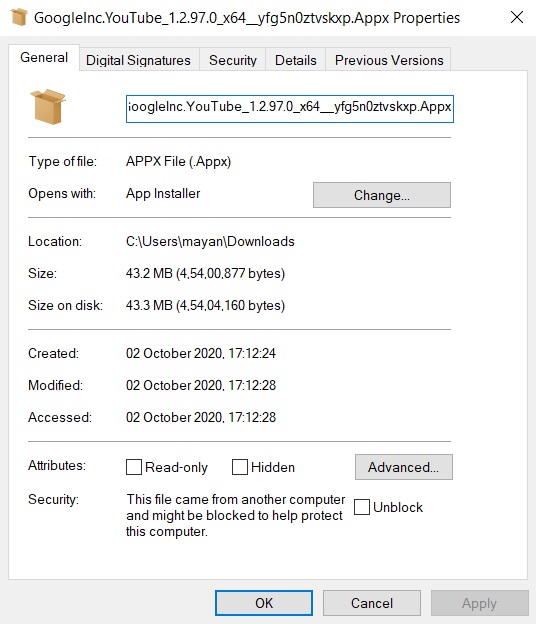This screenshot has width=536, height=624.
Task: Go to the Details tab
Action: 296,60
